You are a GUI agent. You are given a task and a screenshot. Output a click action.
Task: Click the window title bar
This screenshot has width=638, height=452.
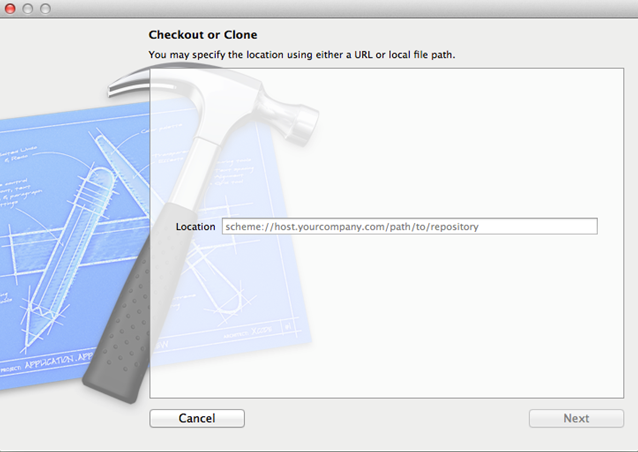click(319, 9)
